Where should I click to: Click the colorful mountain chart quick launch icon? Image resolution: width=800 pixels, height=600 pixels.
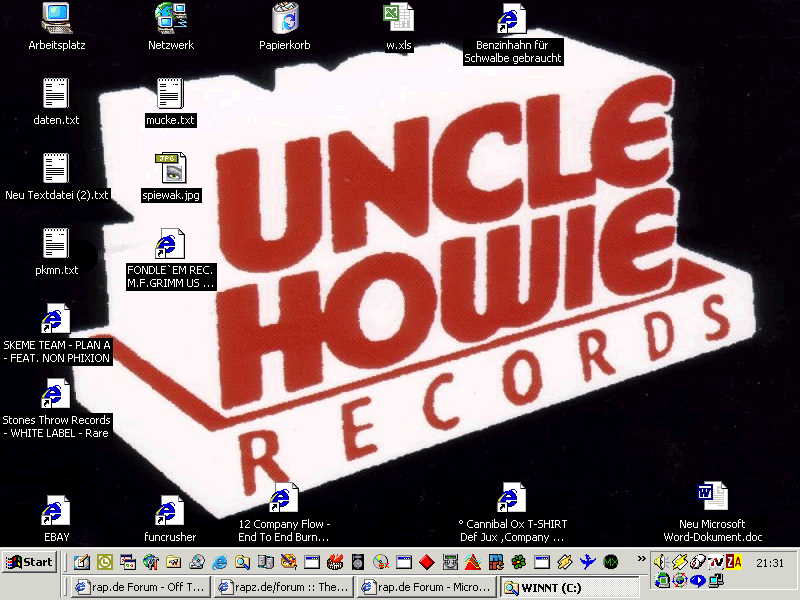pos(473,562)
